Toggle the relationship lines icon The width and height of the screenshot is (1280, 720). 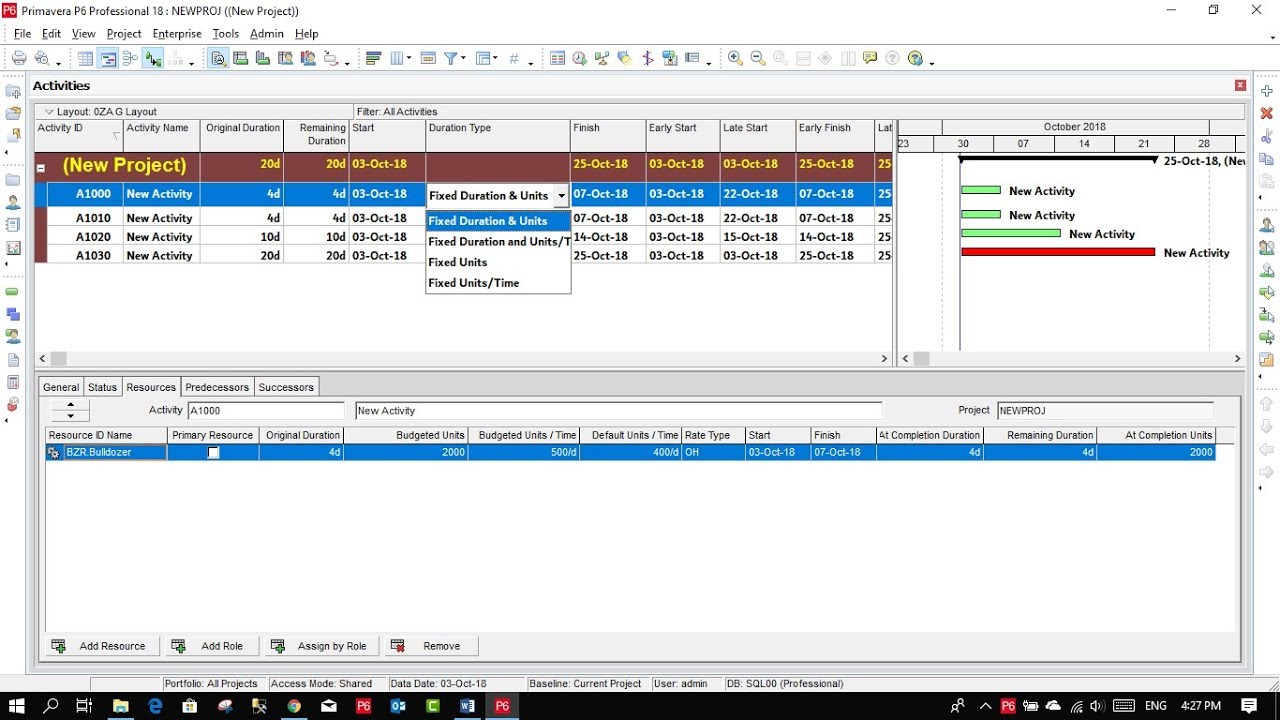pos(153,59)
